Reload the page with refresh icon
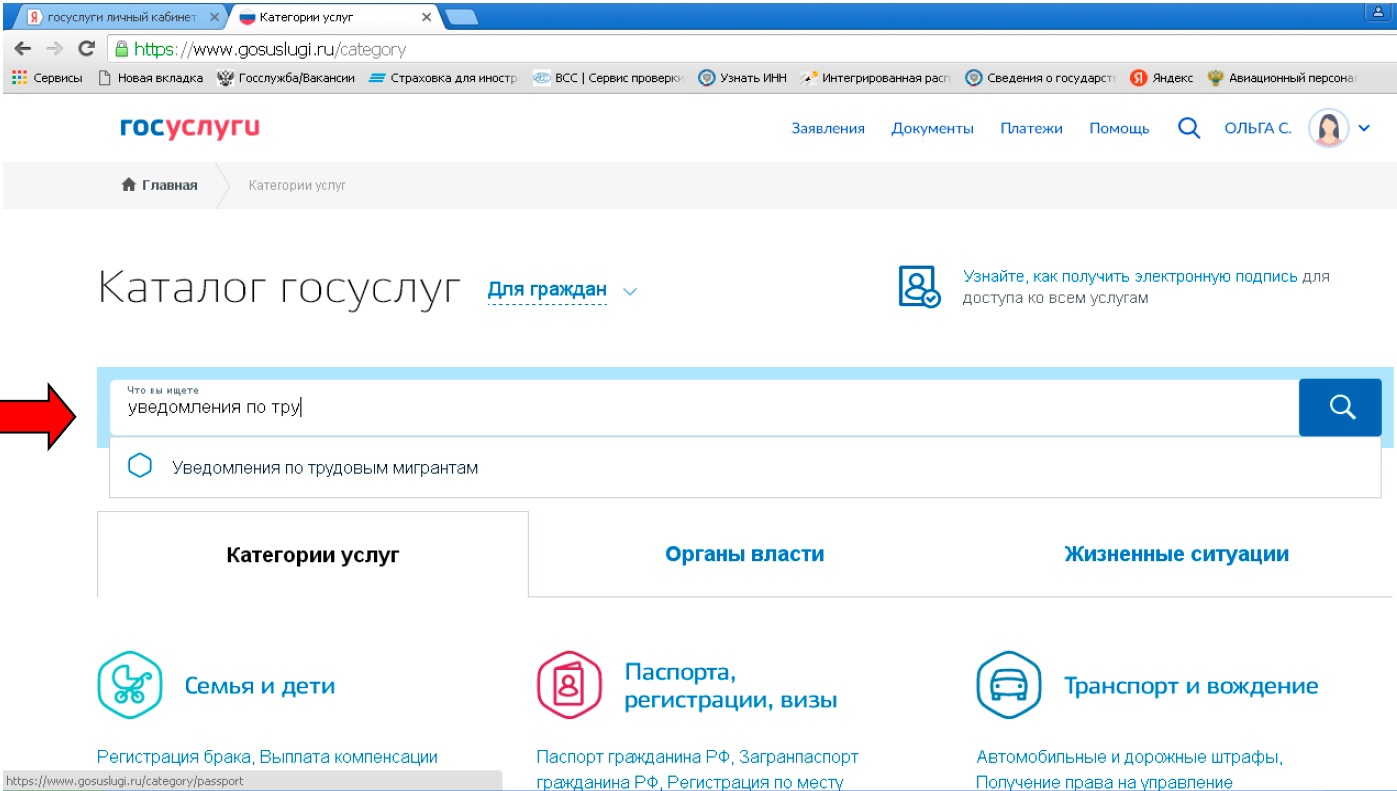The width and height of the screenshot is (1397, 791). tap(86, 48)
